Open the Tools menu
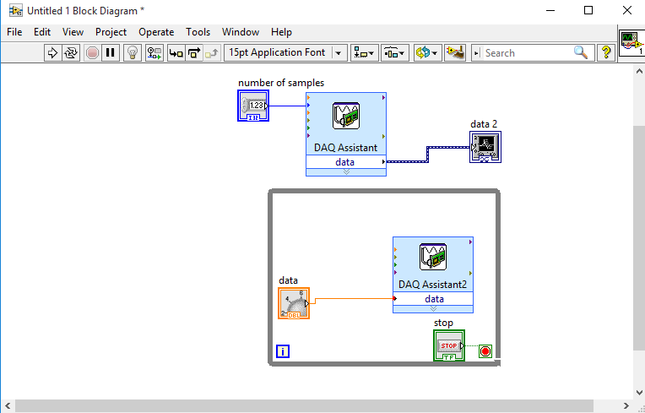645x413 pixels. pos(198,32)
